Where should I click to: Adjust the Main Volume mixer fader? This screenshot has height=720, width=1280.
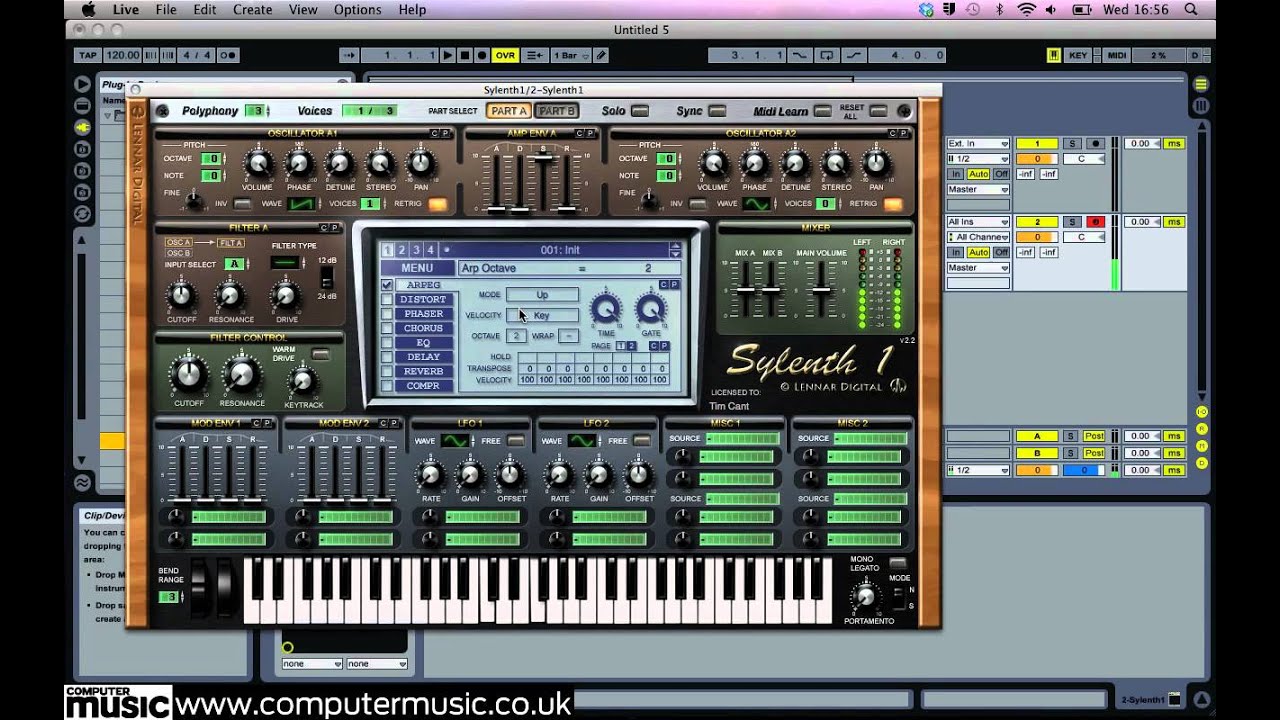820,291
